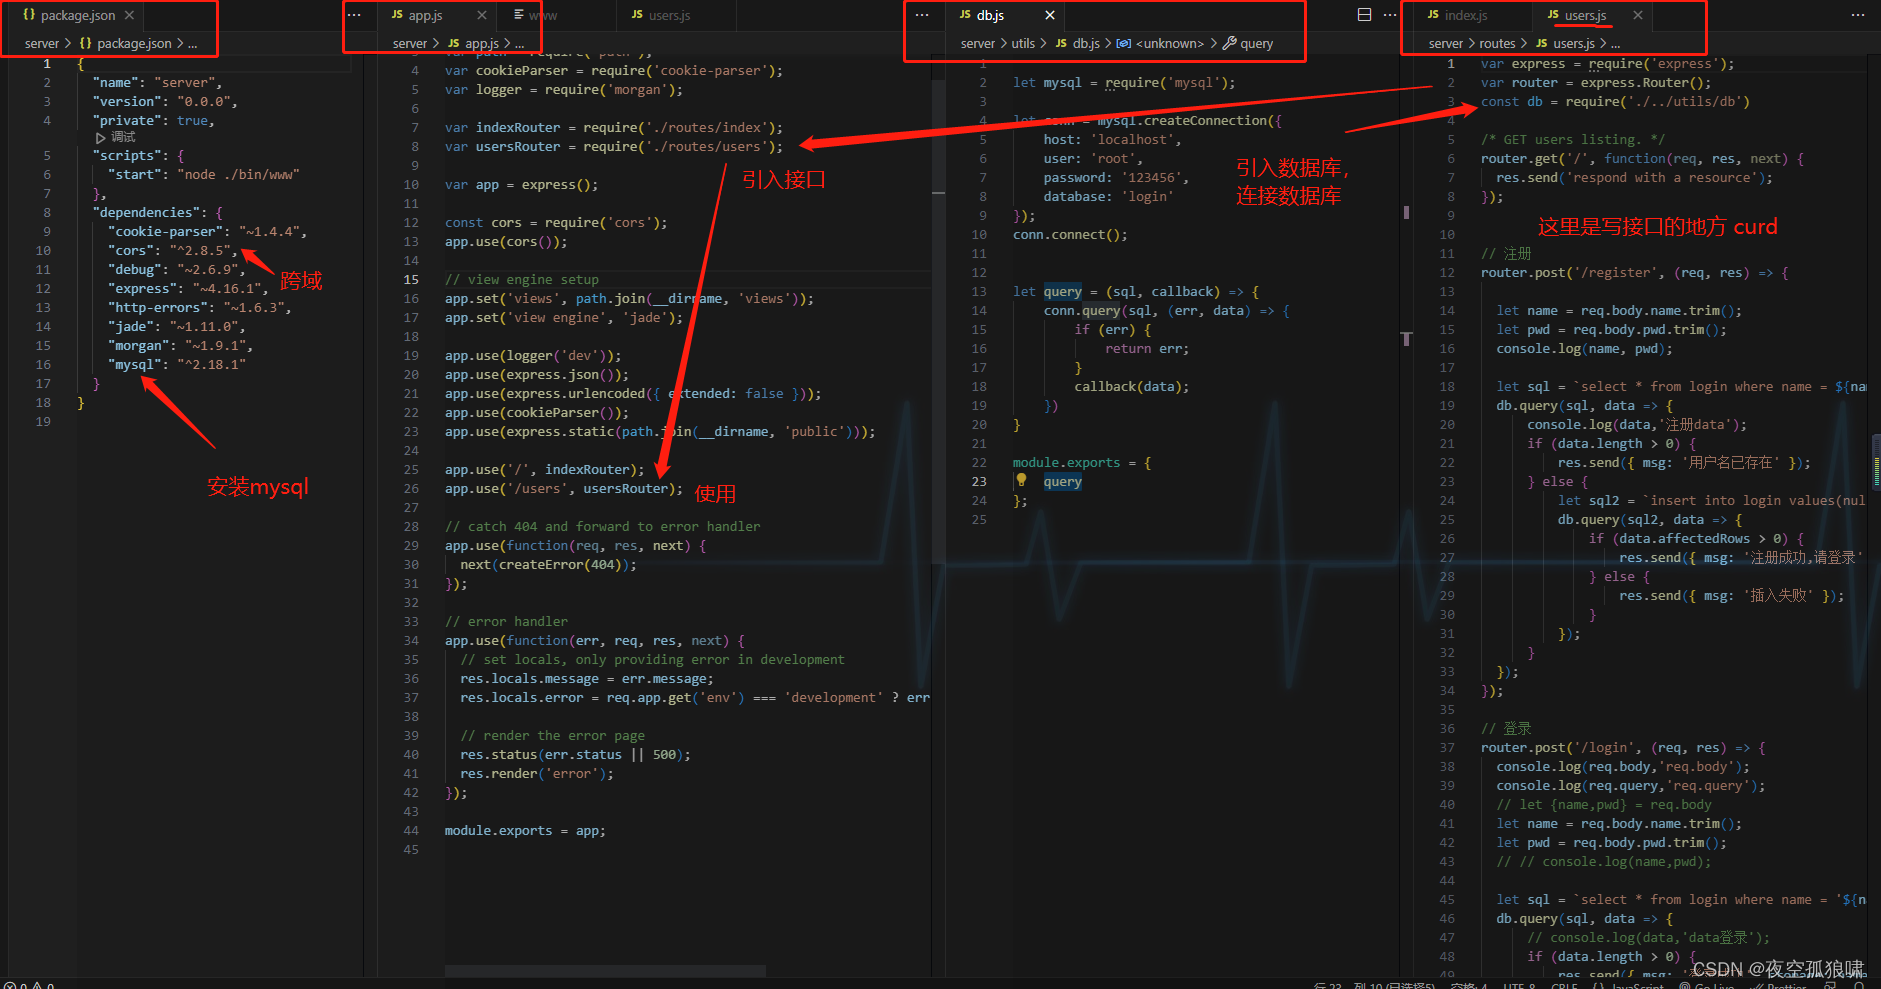1881x989 pixels.
Task: Open 'routes' breadcrumb in users.js editor
Action: click(x=1497, y=43)
